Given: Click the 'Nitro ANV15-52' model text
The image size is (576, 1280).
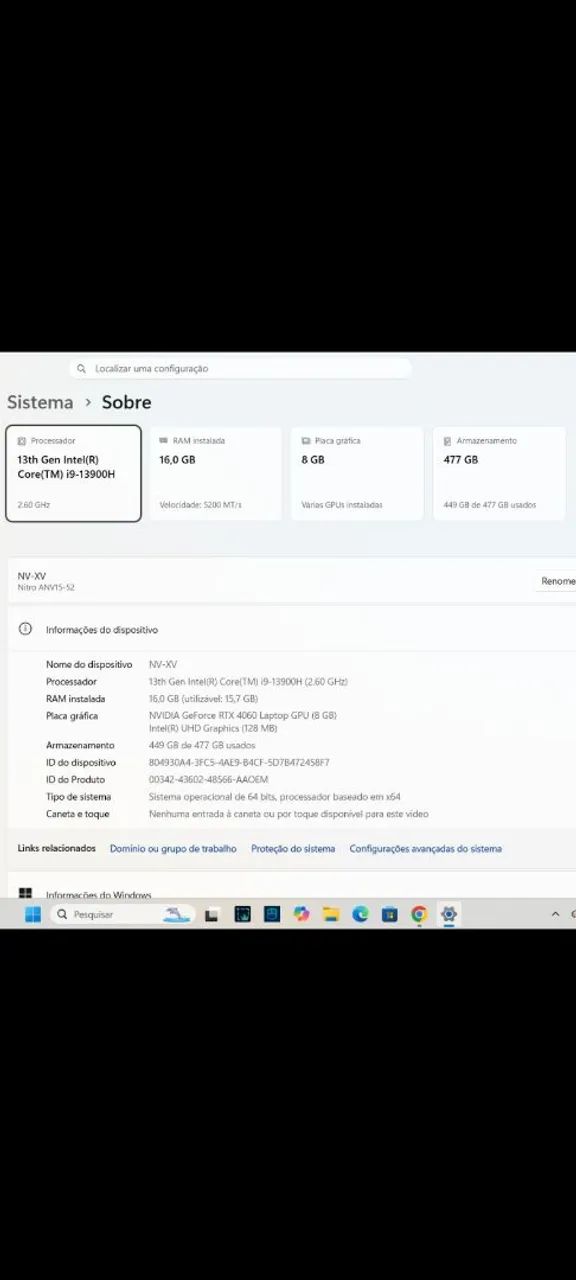Looking at the screenshot, I should click(x=46, y=588).
